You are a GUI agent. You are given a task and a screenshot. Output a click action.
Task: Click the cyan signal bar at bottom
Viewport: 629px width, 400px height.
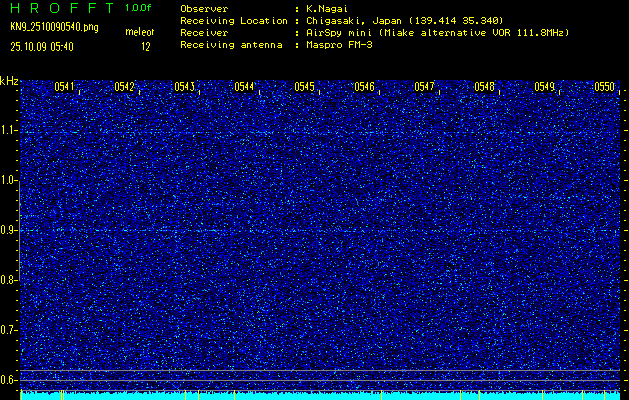click(x=320, y=395)
